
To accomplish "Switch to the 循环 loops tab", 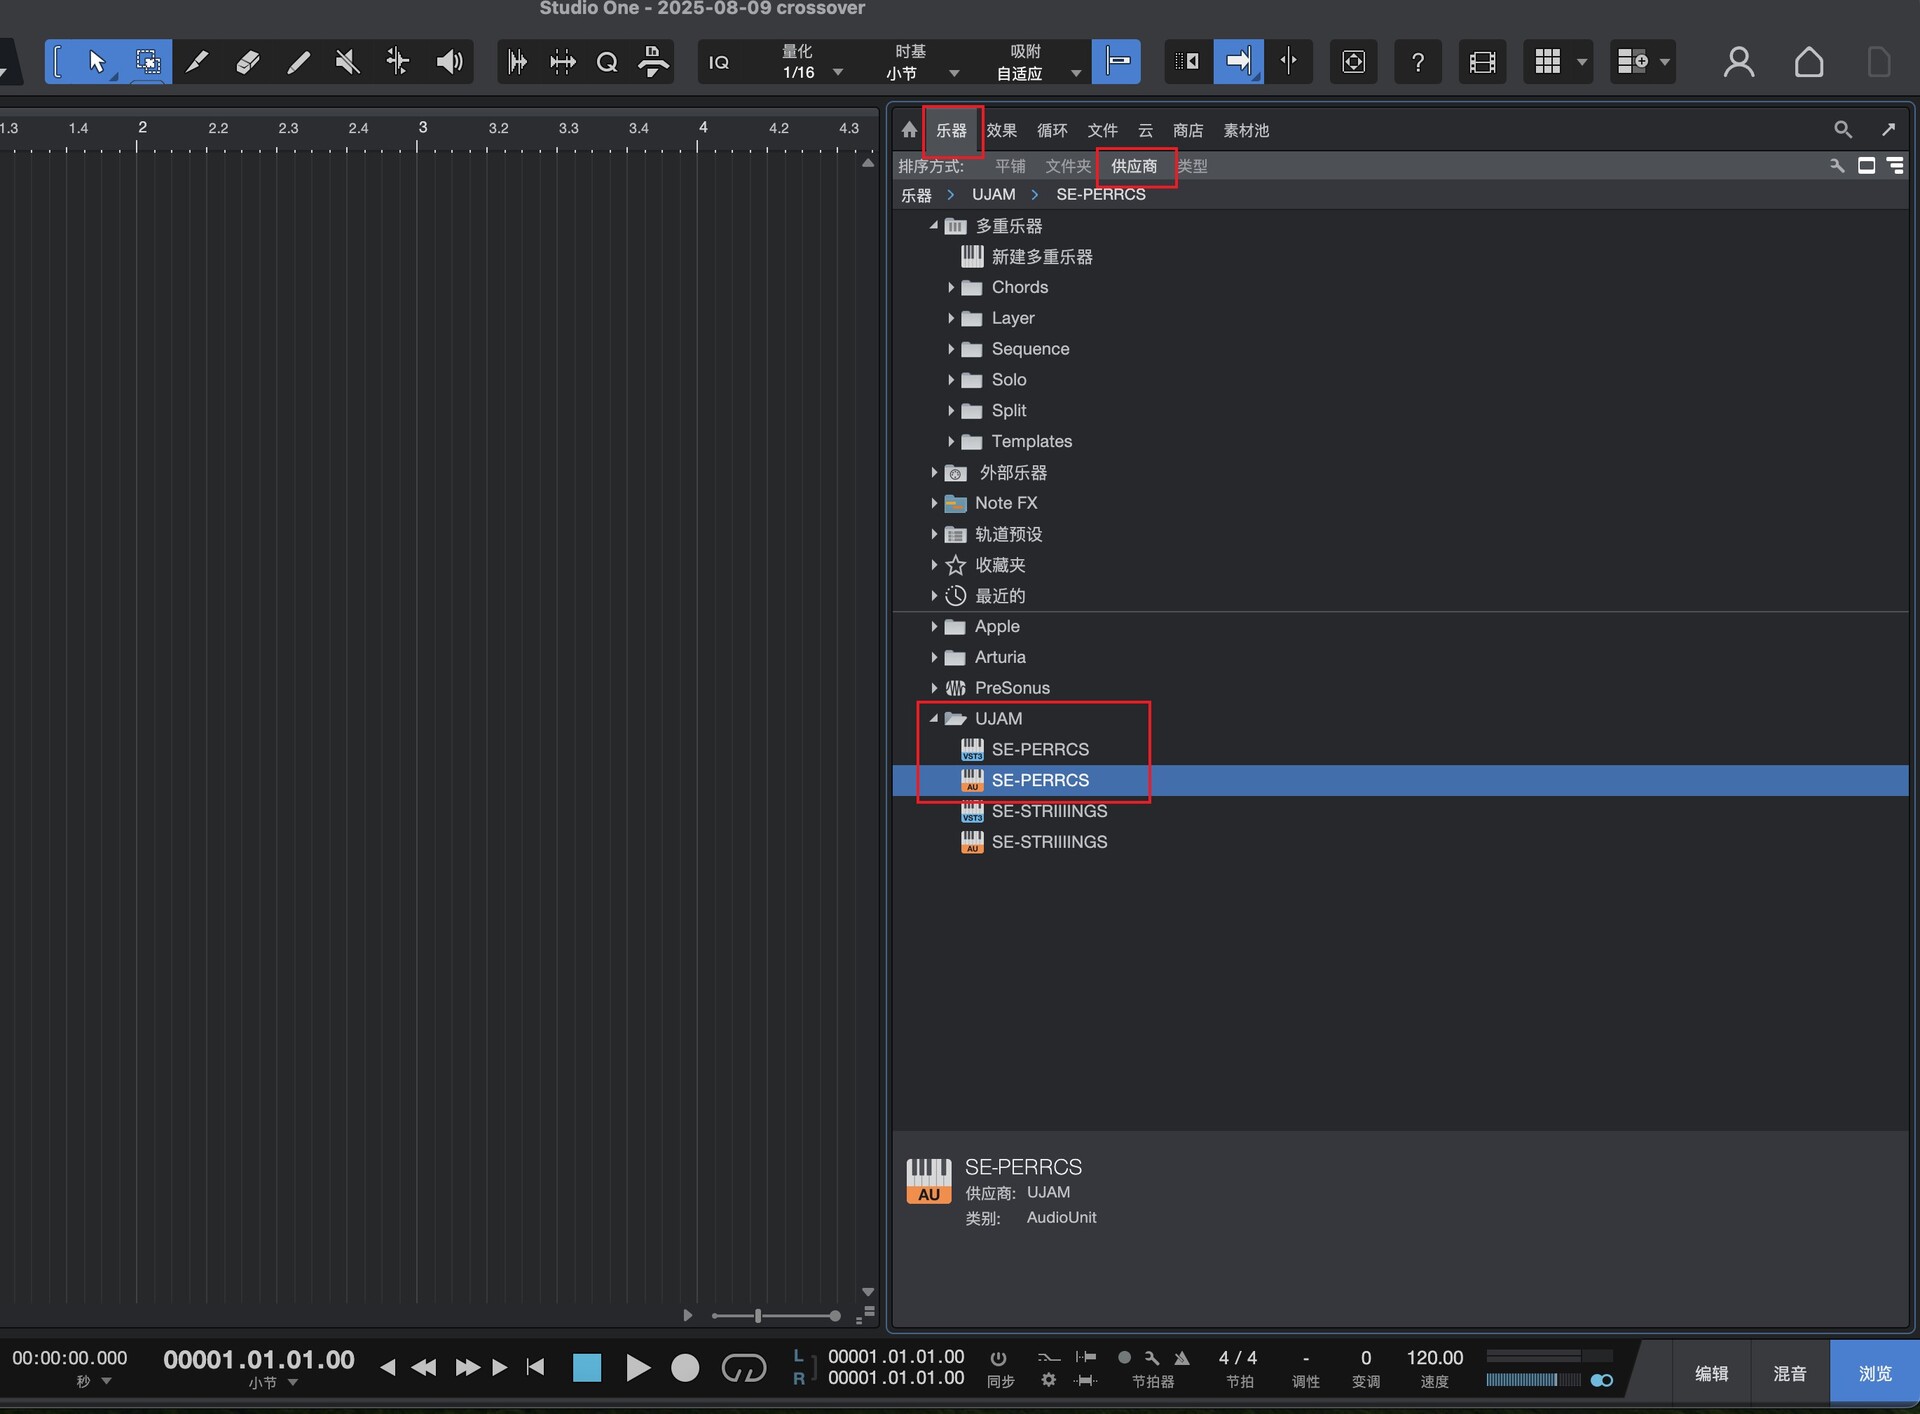I will (x=1052, y=130).
